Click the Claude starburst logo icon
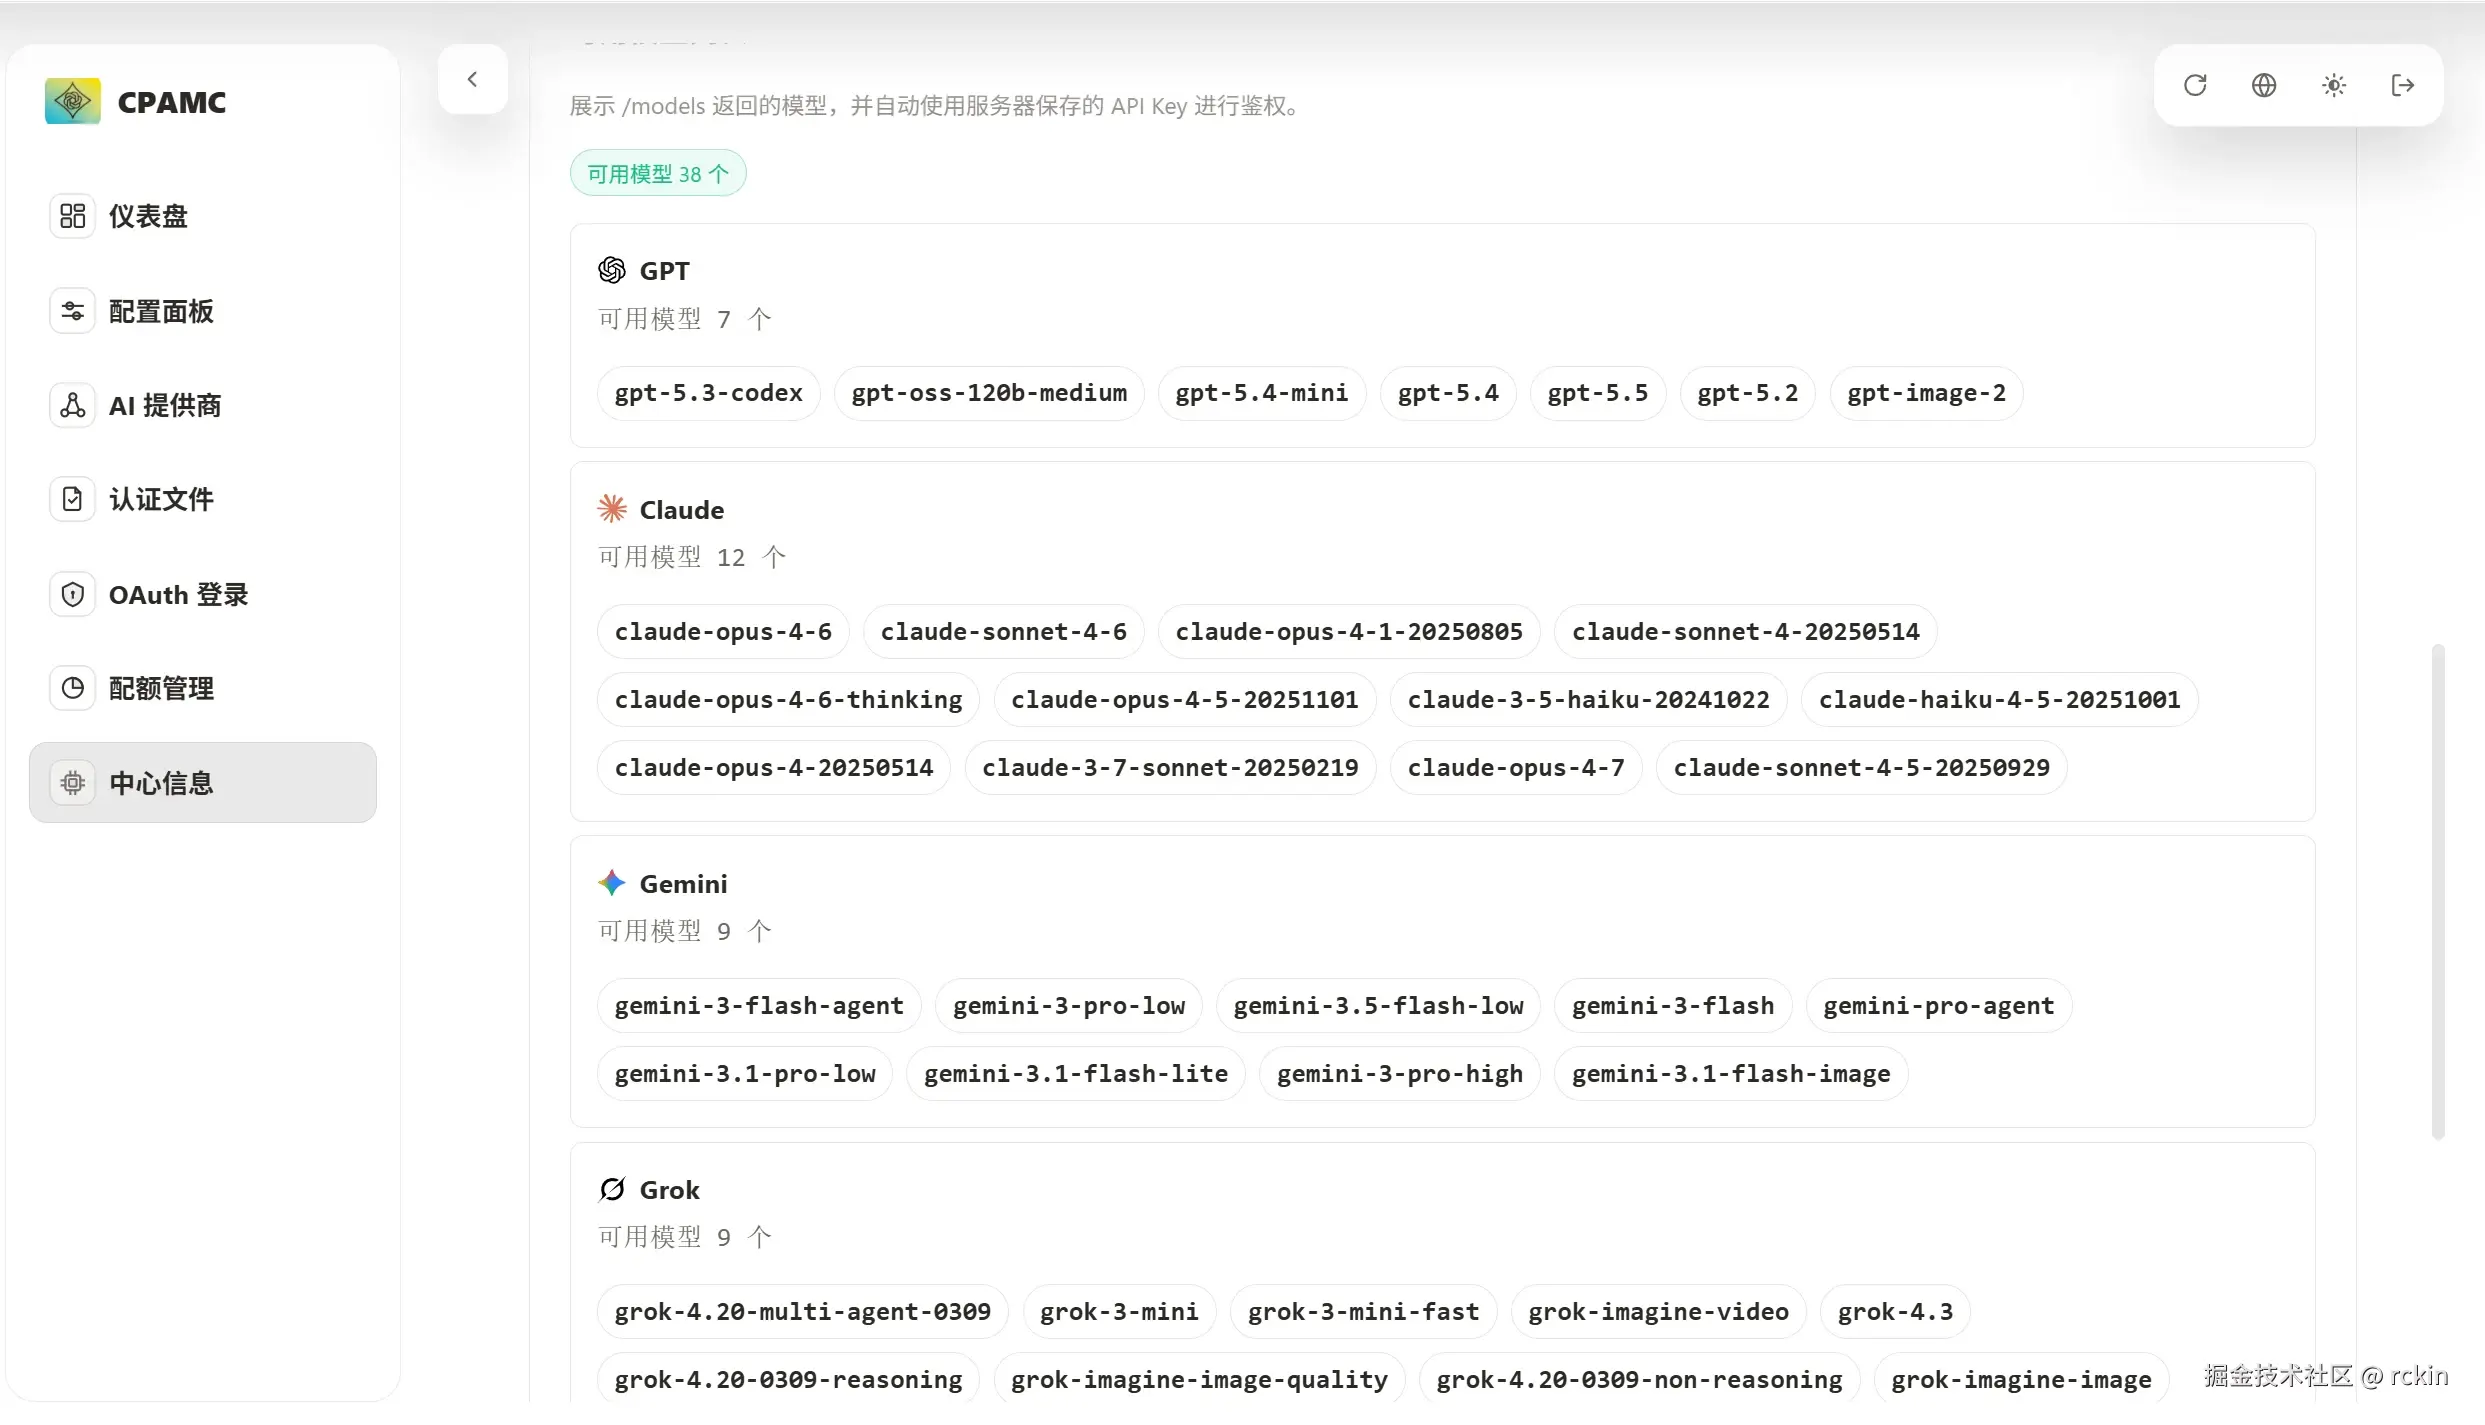 [612, 509]
